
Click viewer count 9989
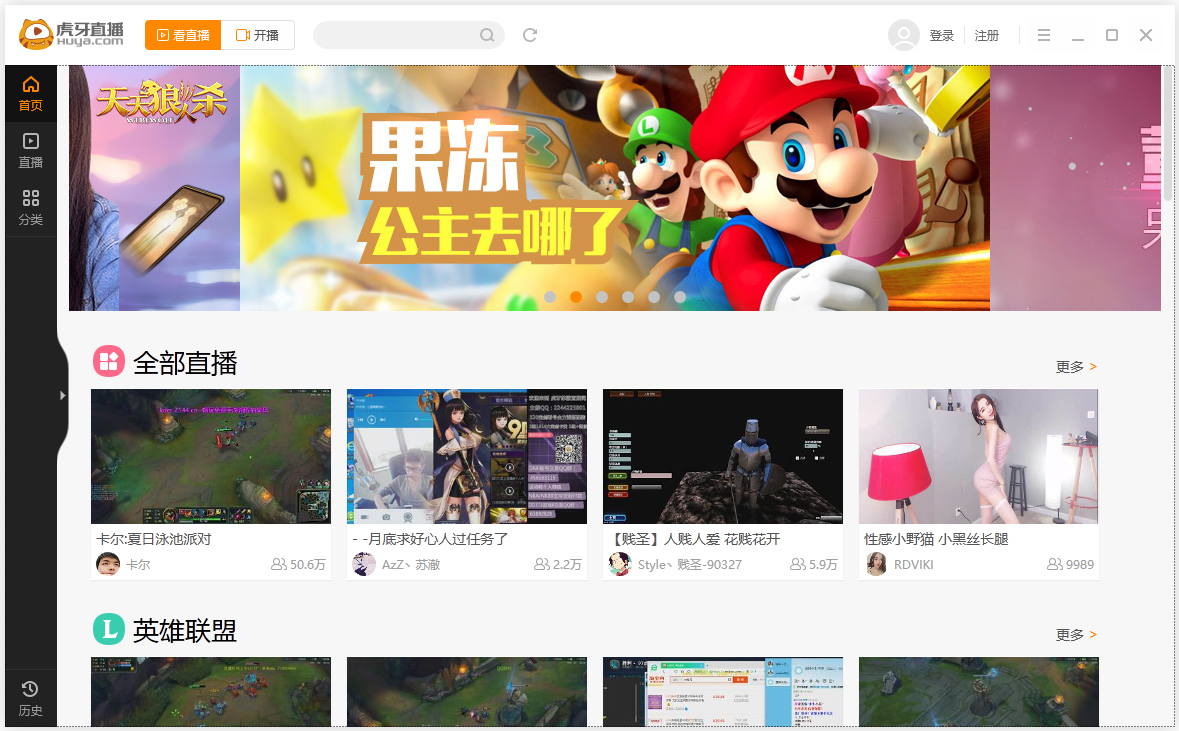point(1071,565)
